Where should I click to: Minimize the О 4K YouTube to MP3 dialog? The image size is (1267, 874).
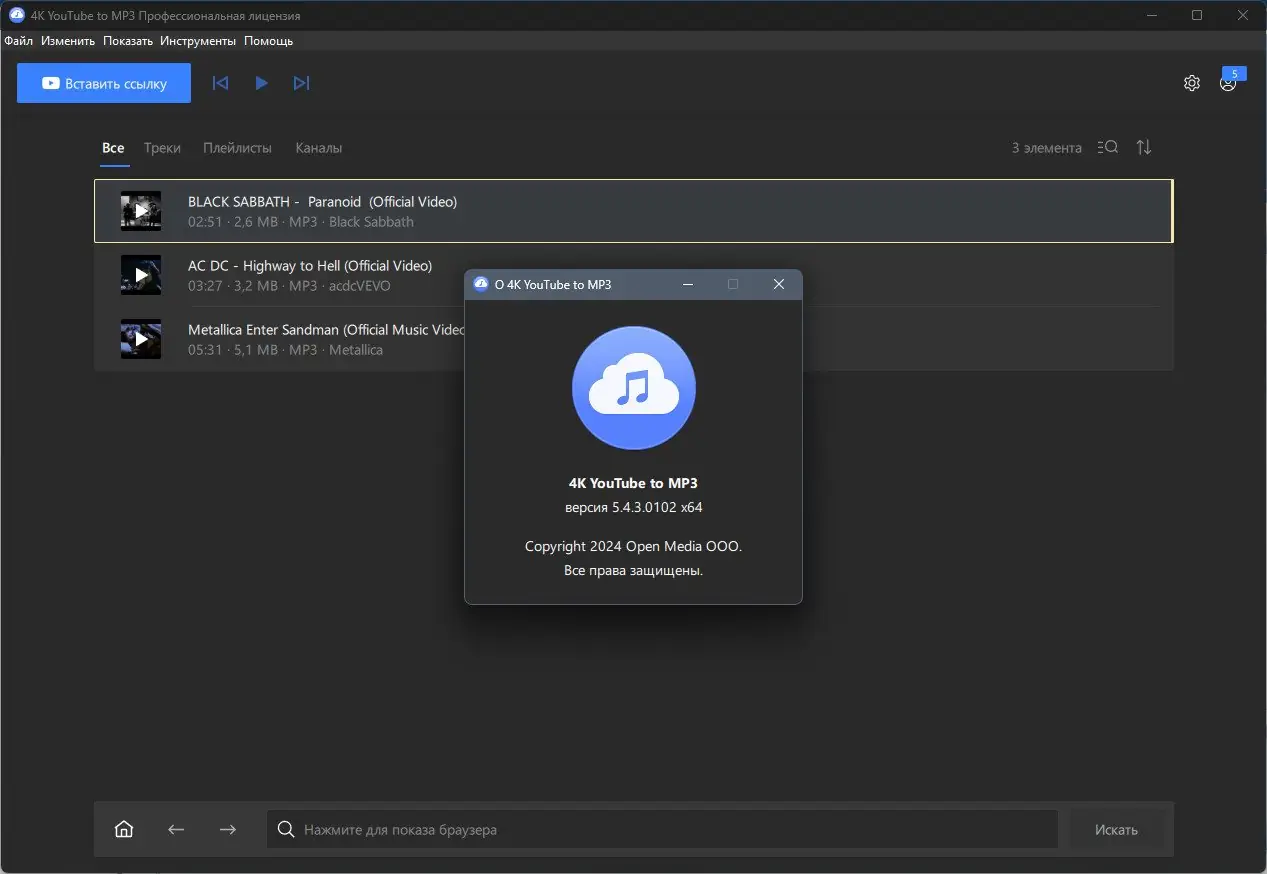(688, 284)
